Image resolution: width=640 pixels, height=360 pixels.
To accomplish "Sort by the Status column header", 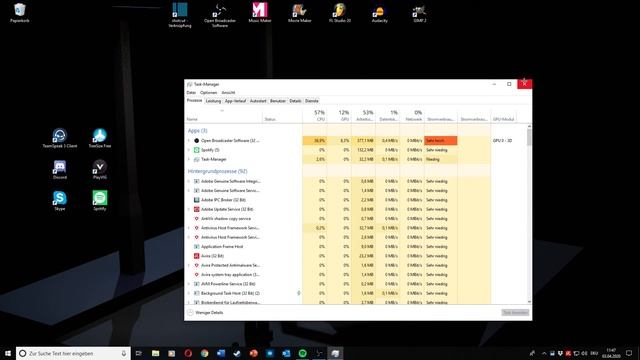I will pos(282,115).
